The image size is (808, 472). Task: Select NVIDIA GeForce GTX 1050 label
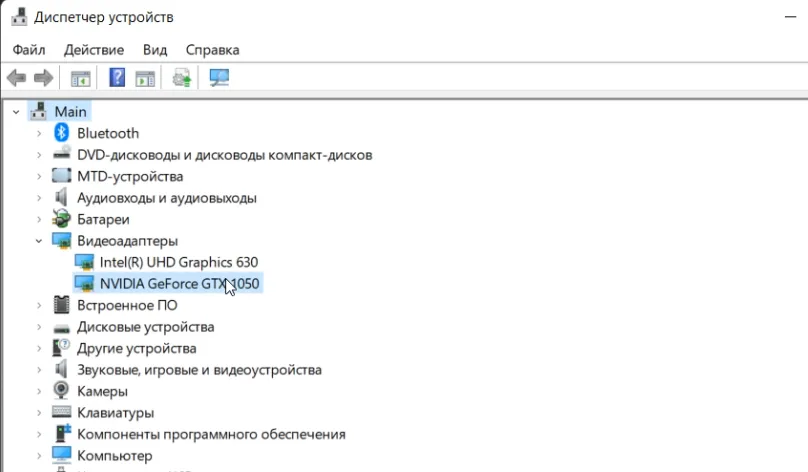[x=179, y=283]
